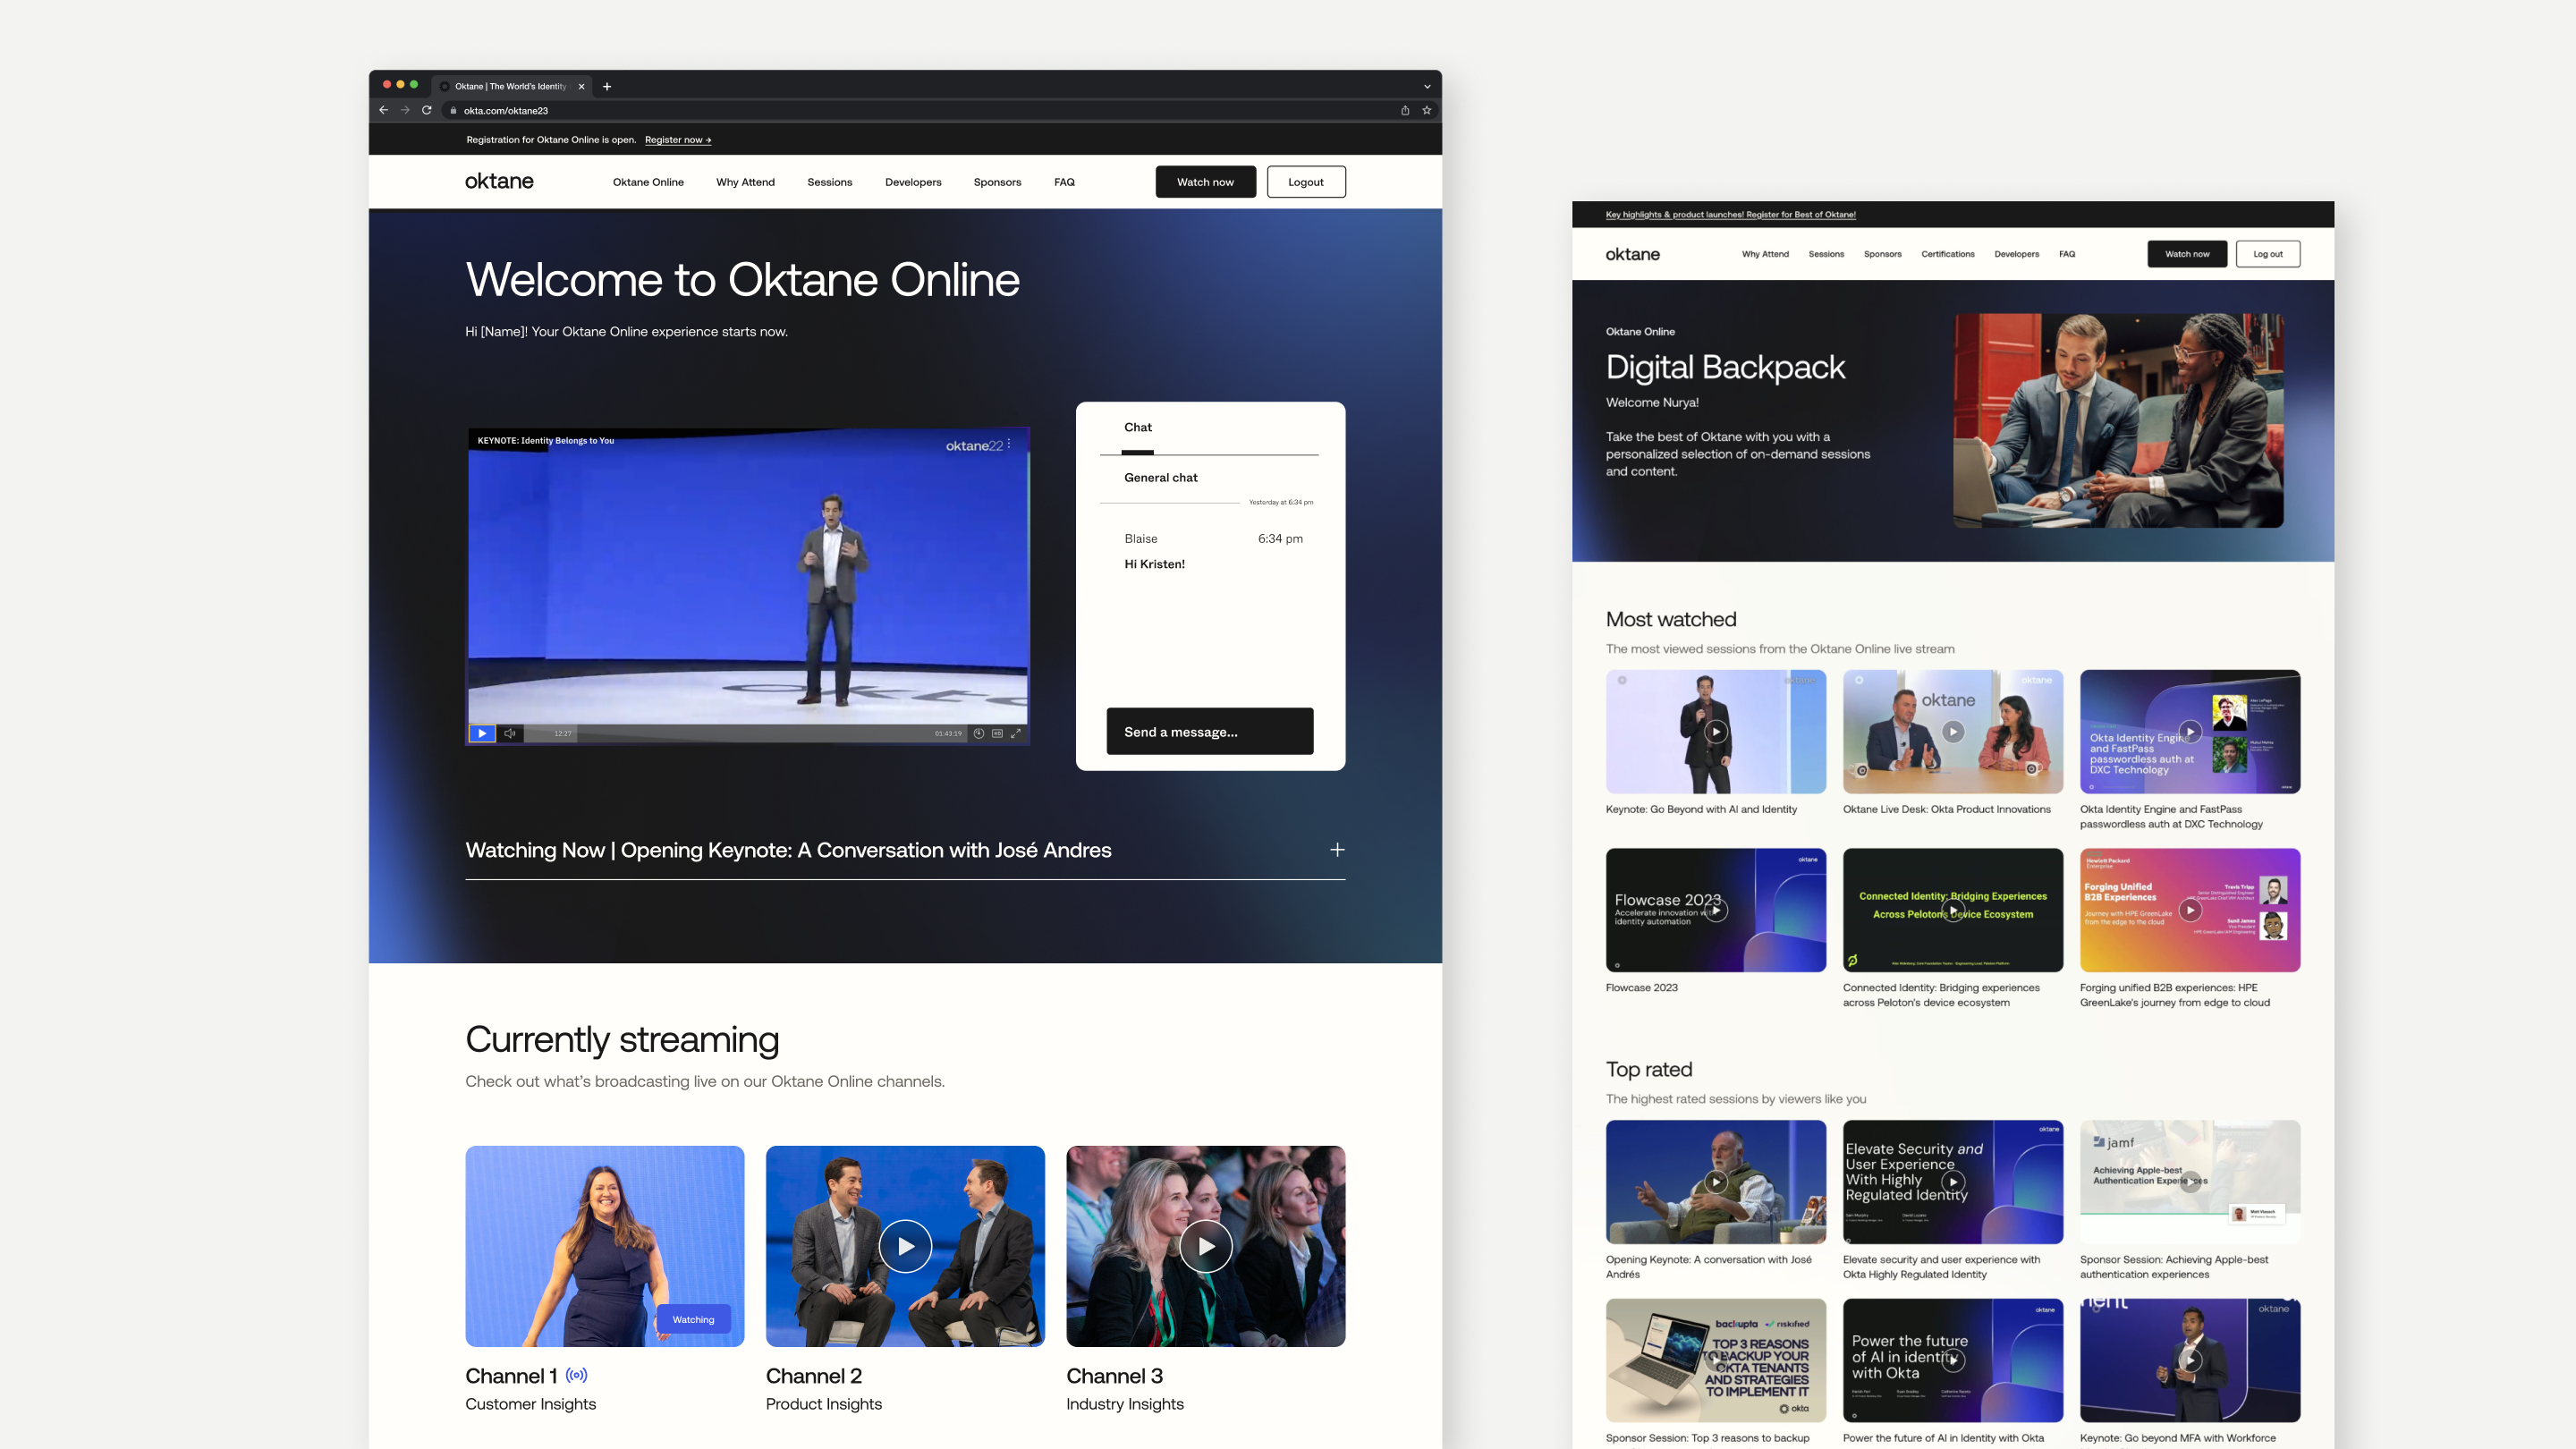Click Watch now button in left window
The image size is (2576, 1449).
[x=1205, y=182]
